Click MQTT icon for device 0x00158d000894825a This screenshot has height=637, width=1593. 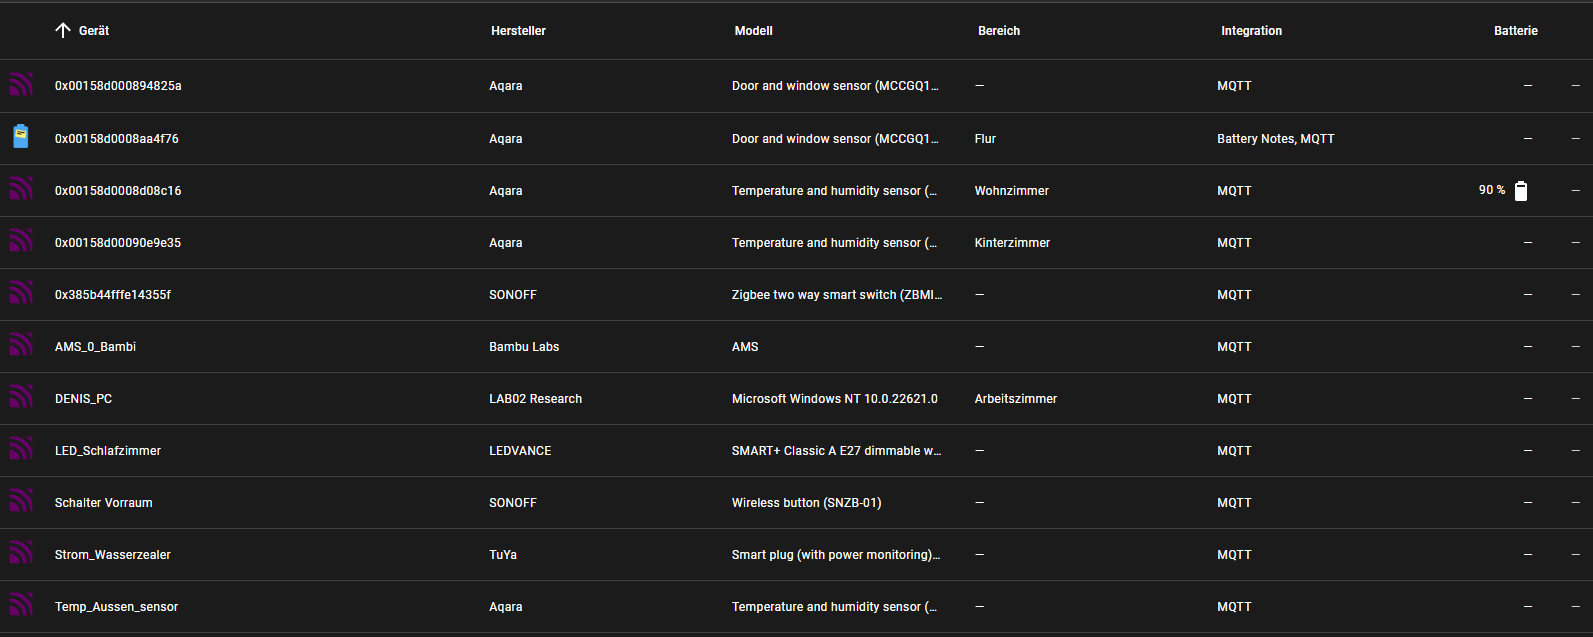[21, 85]
